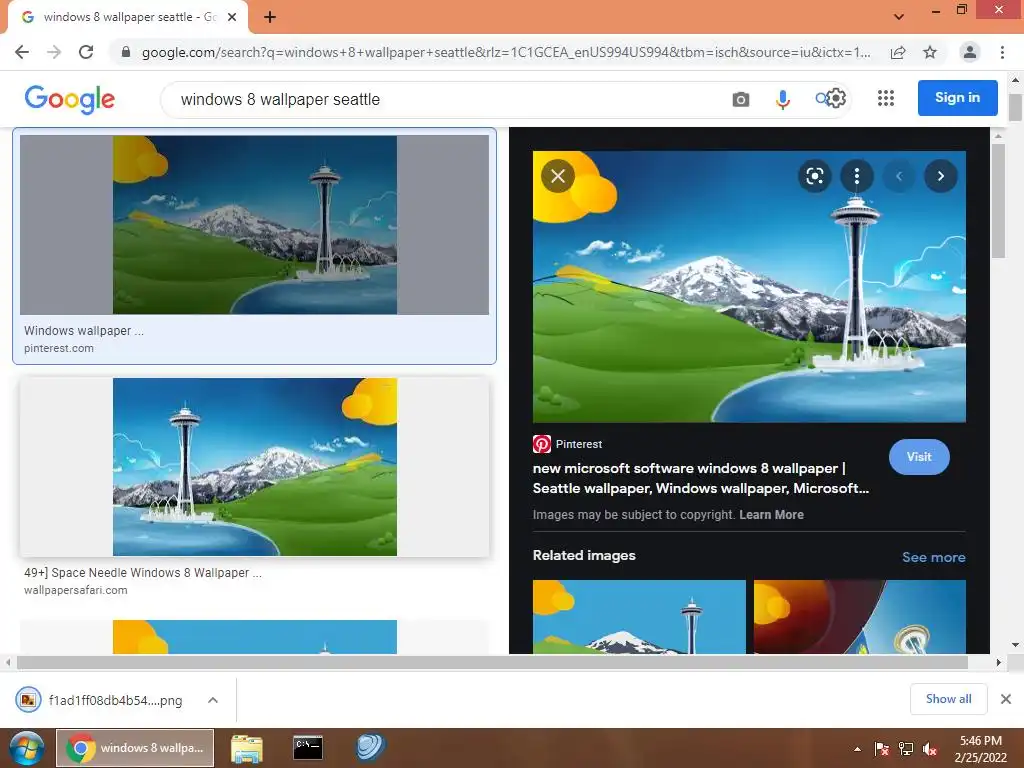Start voice search with microphone icon
Viewport: 1024px width, 768px height.
(782, 99)
